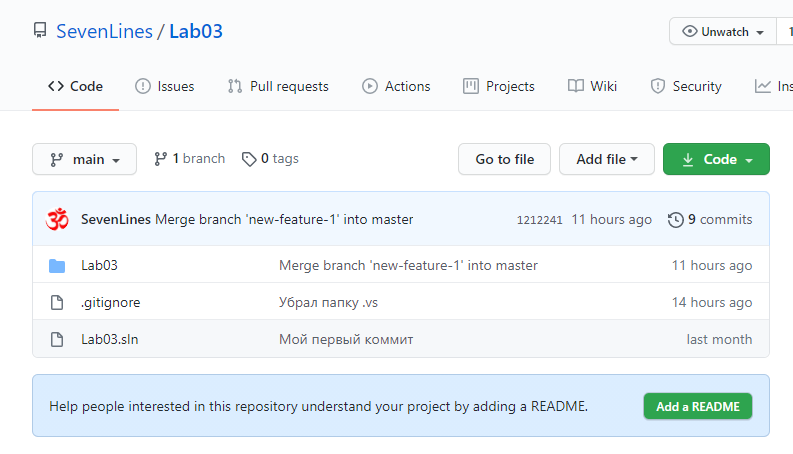793x454 pixels.
Task: Open the Add file dropdown
Action: (607, 159)
